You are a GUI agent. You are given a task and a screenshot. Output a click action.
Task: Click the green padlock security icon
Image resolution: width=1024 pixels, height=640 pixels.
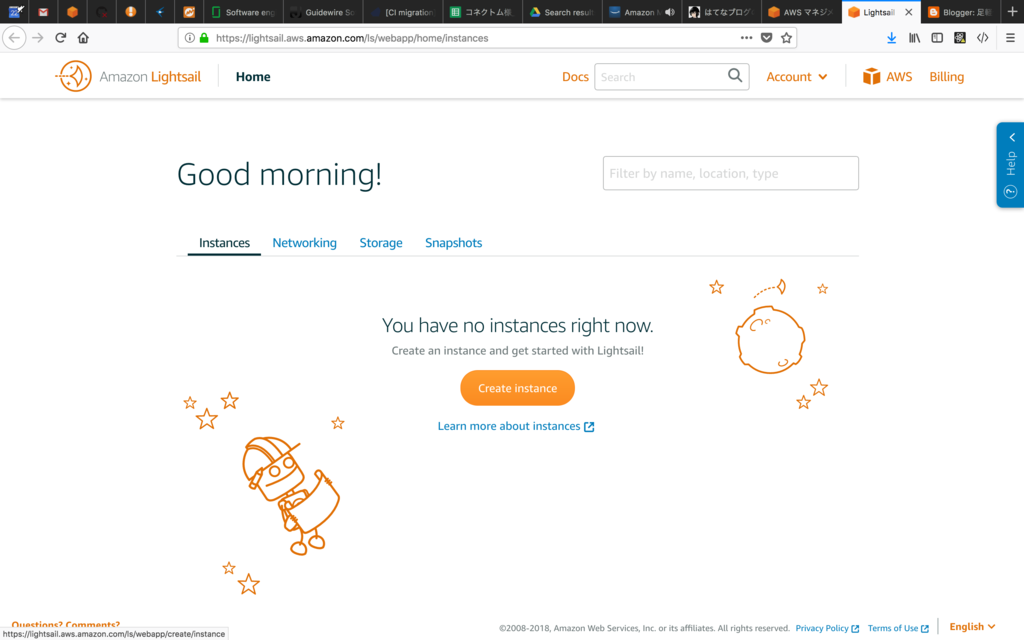point(204,38)
